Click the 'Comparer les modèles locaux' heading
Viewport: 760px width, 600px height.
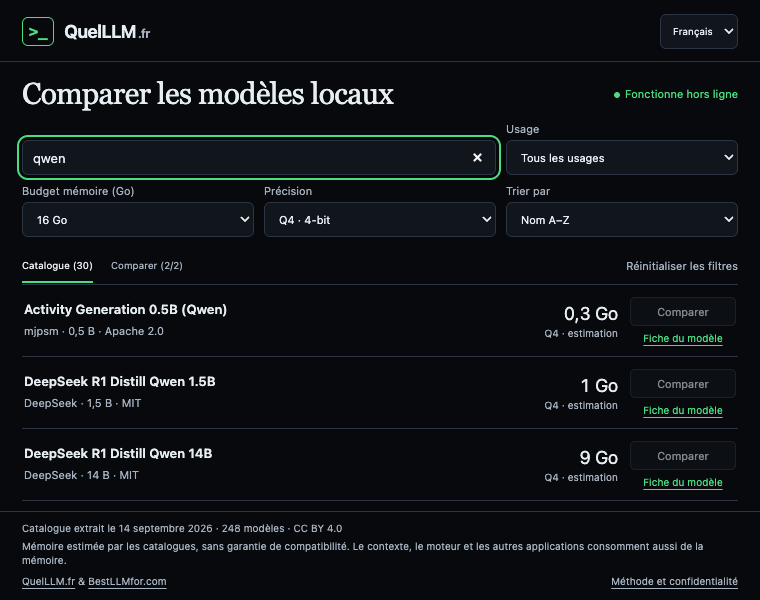coord(208,94)
